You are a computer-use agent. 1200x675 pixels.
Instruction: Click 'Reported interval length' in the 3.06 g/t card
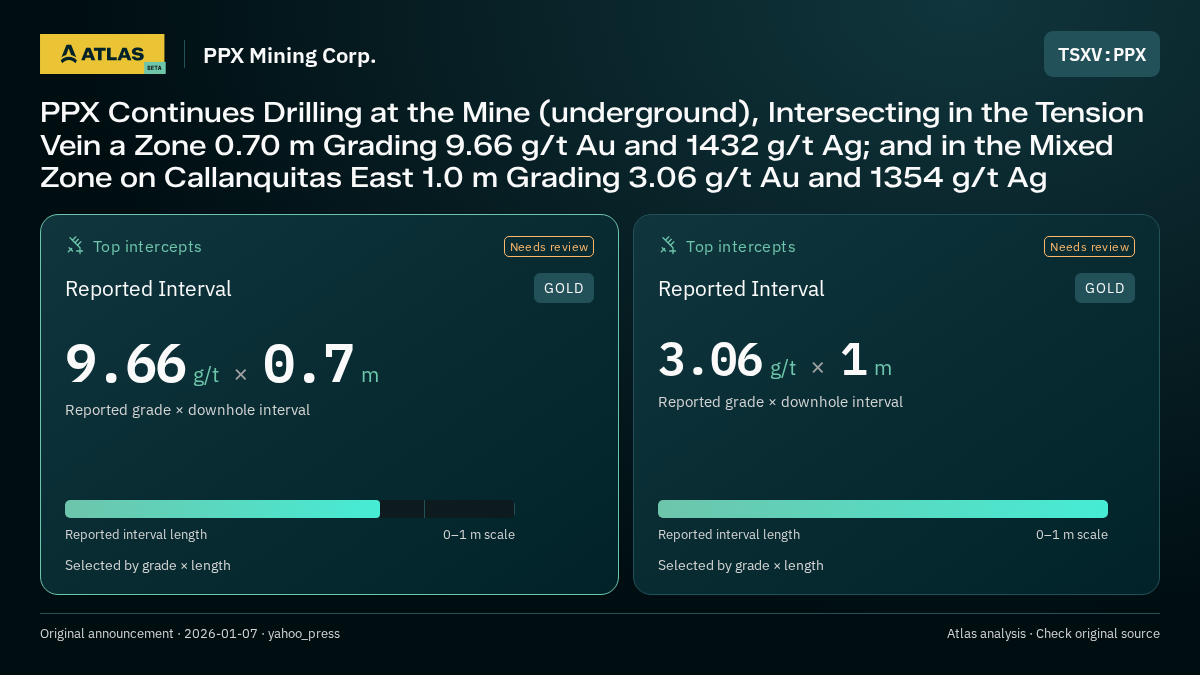pyautogui.click(x=729, y=535)
